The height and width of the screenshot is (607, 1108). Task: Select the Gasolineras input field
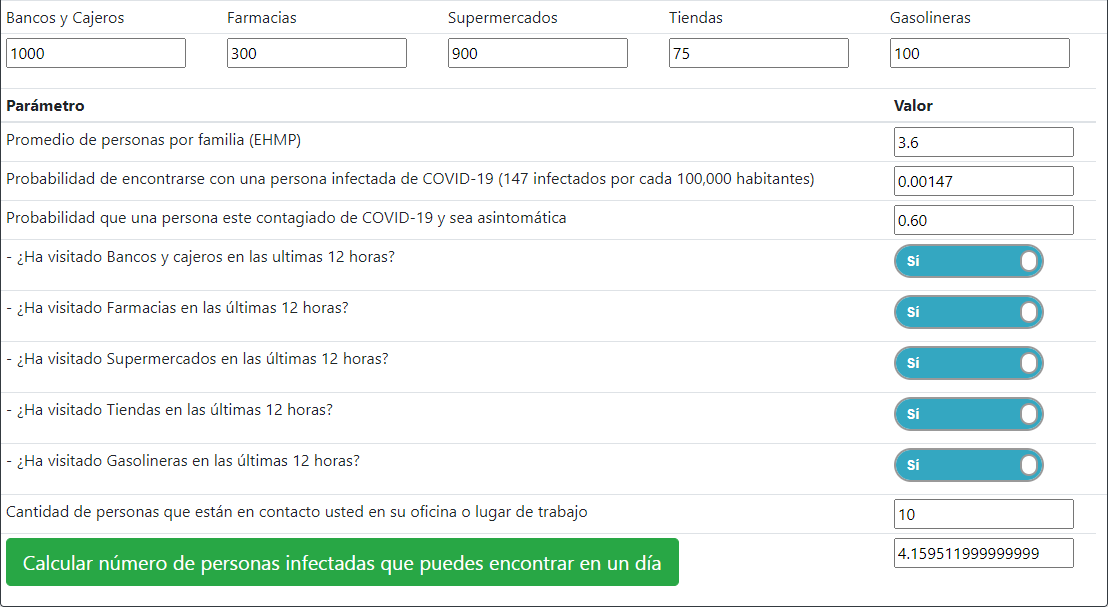[979, 53]
